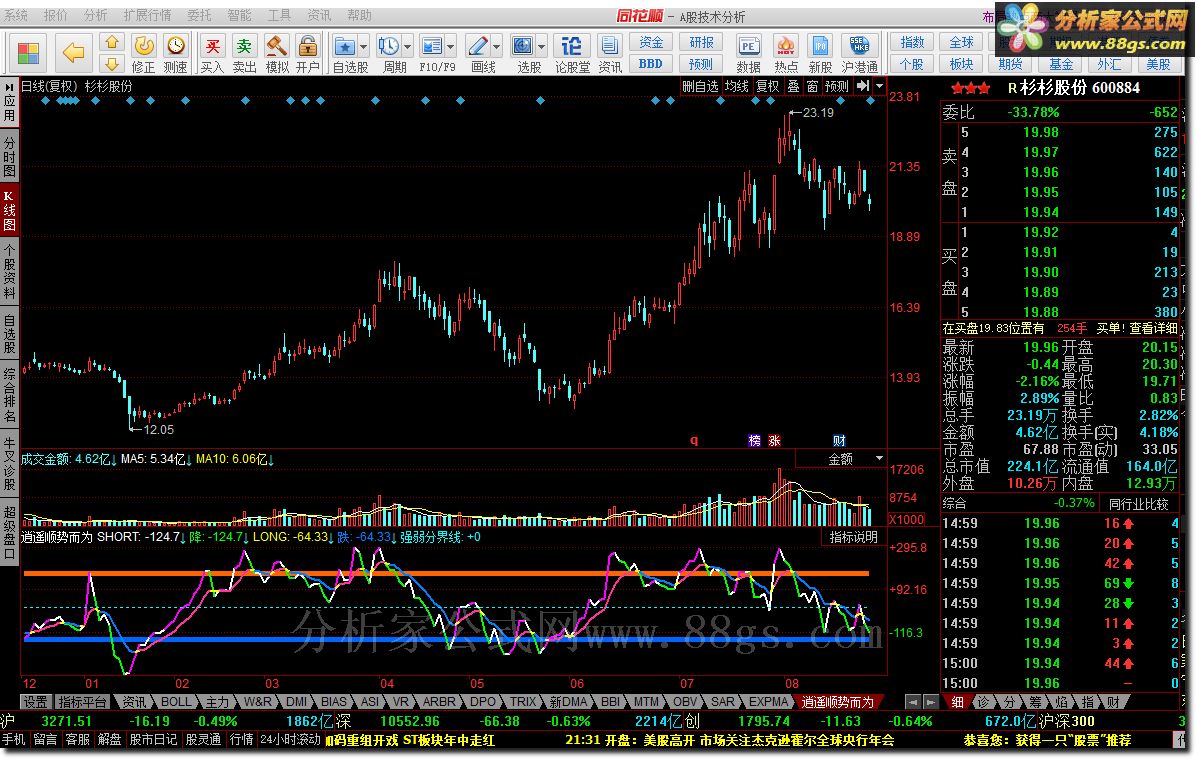Switch to 分时图 sidebar tab
The height and width of the screenshot is (759, 1197).
(9, 156)
